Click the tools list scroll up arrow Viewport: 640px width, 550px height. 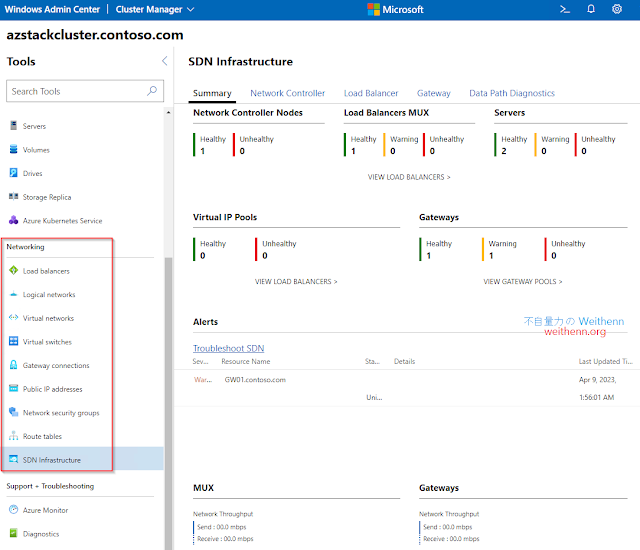point(168,113)
